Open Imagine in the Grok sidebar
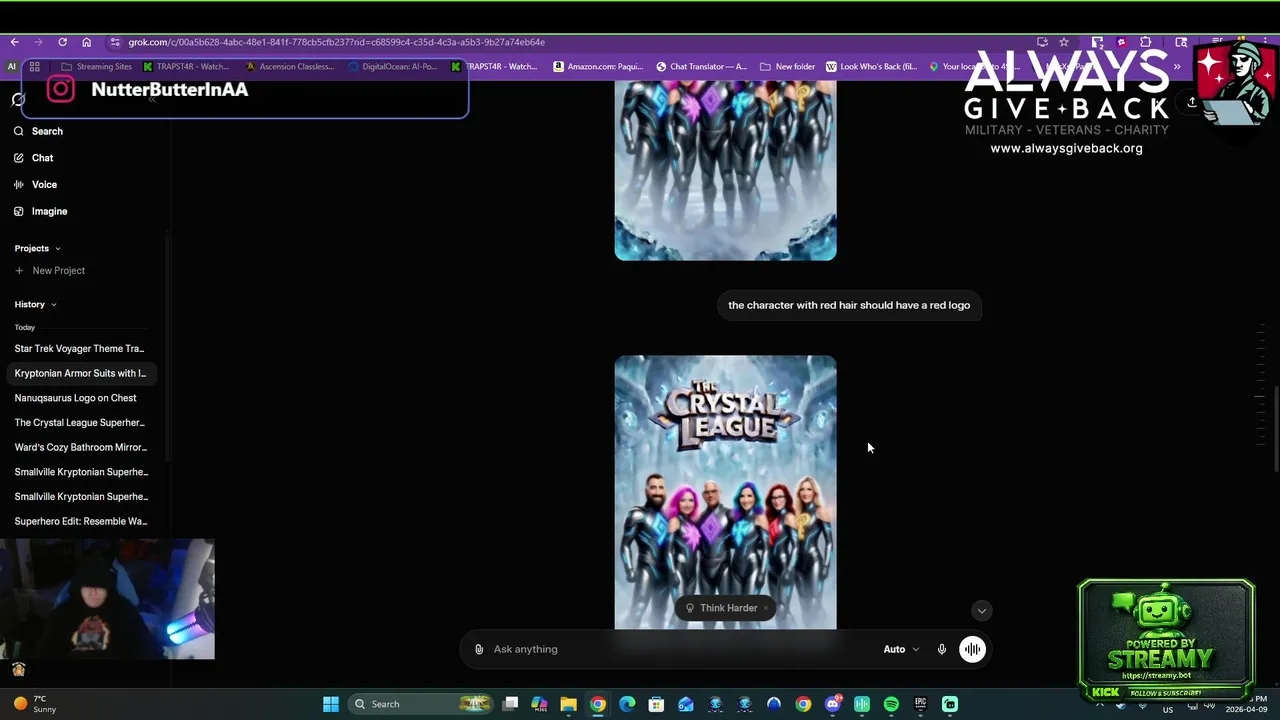This screenshot has width=1280, height=720. click(40, 211)
